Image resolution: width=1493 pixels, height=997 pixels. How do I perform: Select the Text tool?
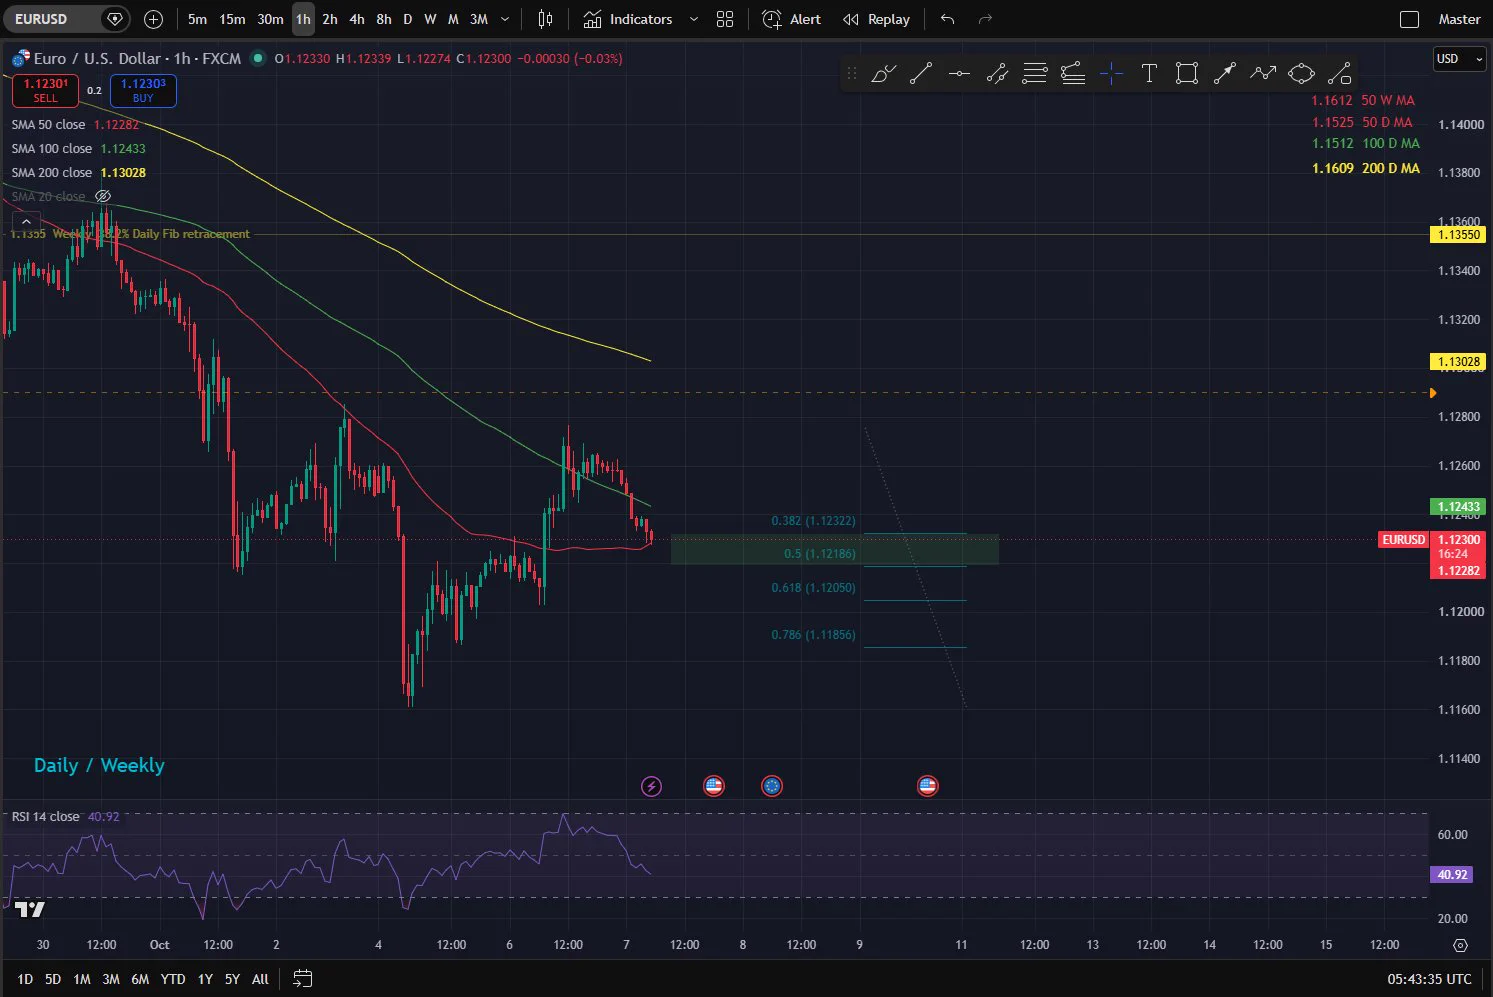[x=1149, y=73]
